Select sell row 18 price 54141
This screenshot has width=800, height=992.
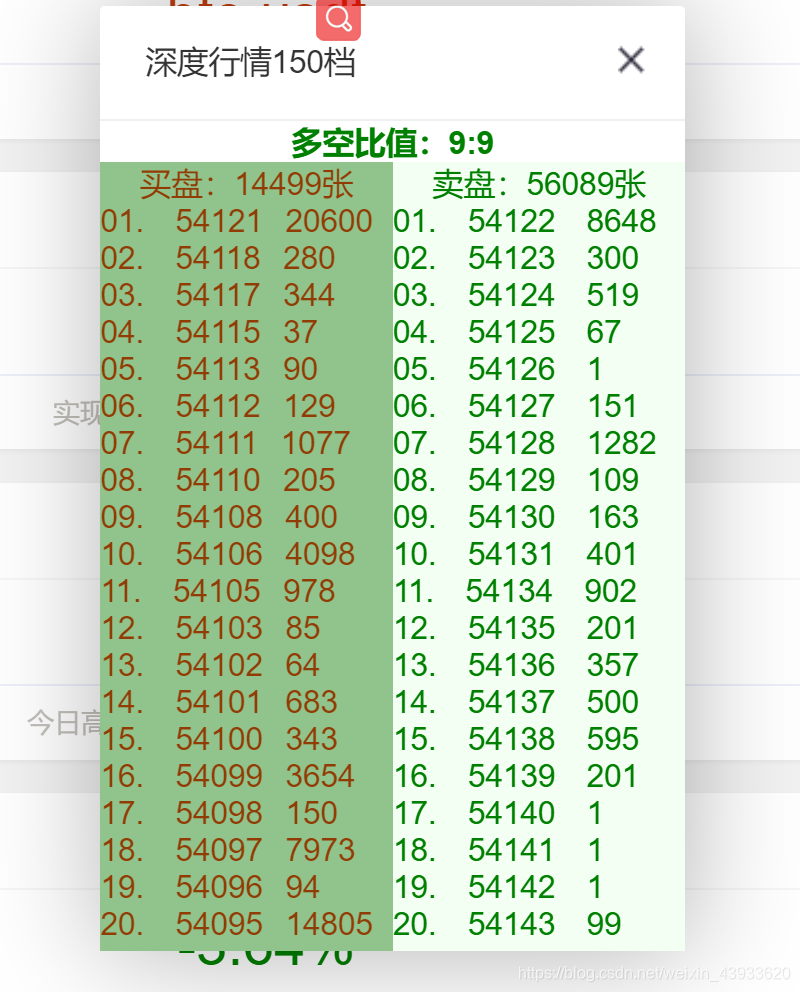click(x=511, y=850)
